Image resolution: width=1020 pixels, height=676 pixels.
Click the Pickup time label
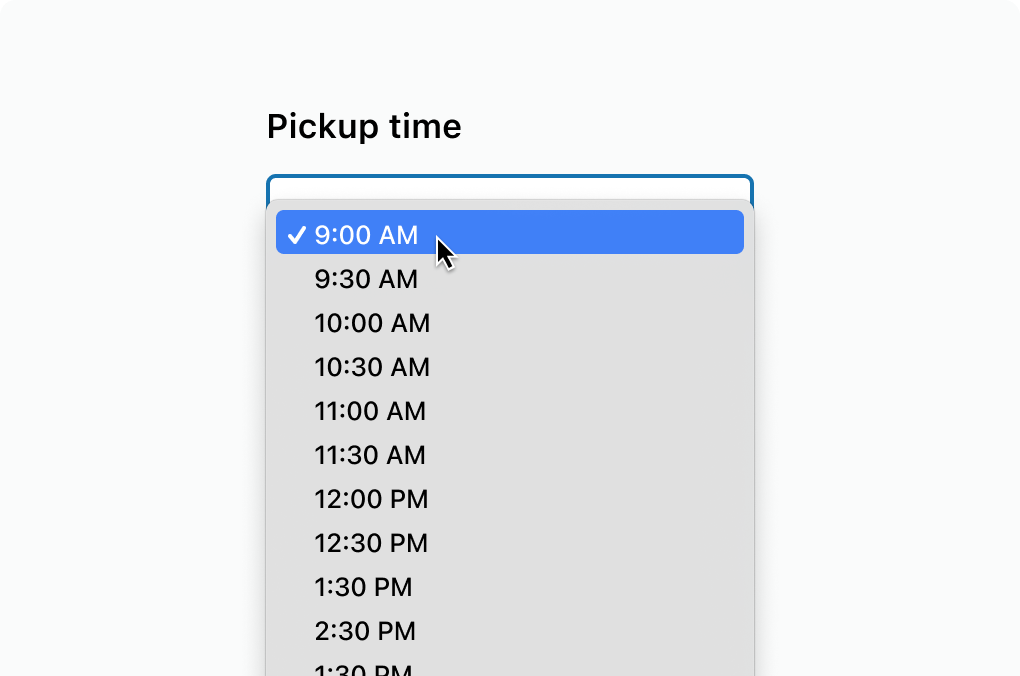364,127
